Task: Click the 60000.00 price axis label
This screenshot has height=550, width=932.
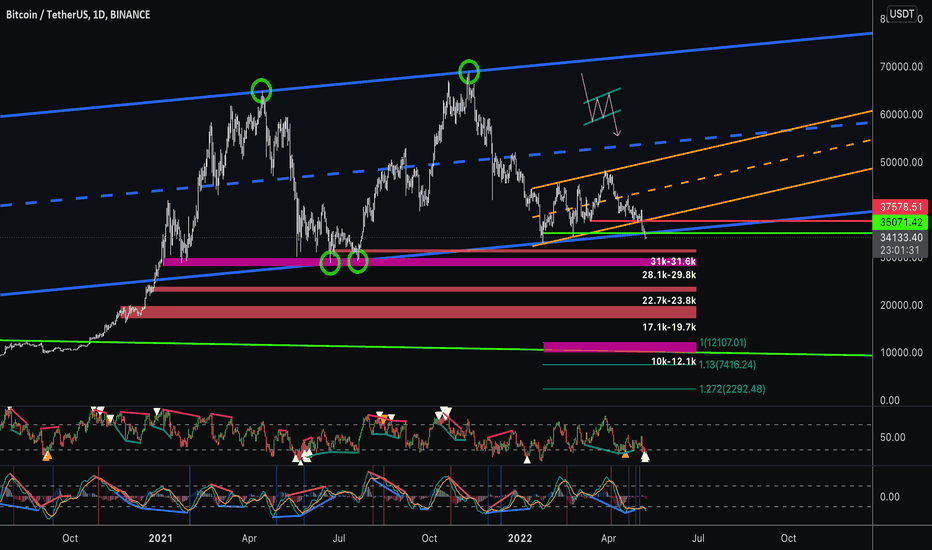Action: (901, 114)
